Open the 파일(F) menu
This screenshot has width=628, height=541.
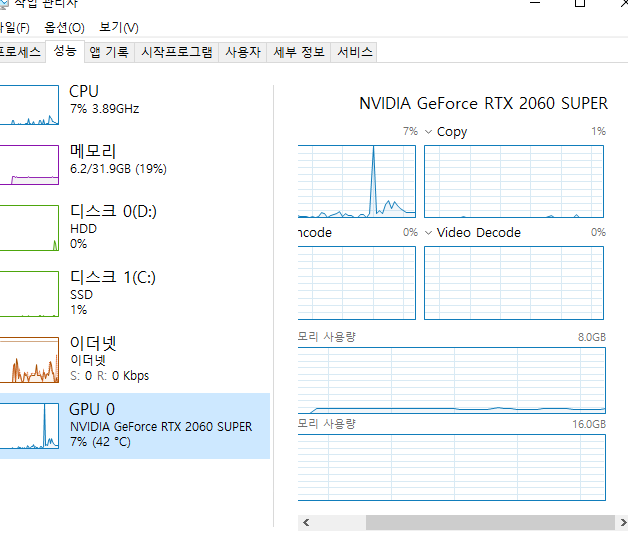coord(14,28)
